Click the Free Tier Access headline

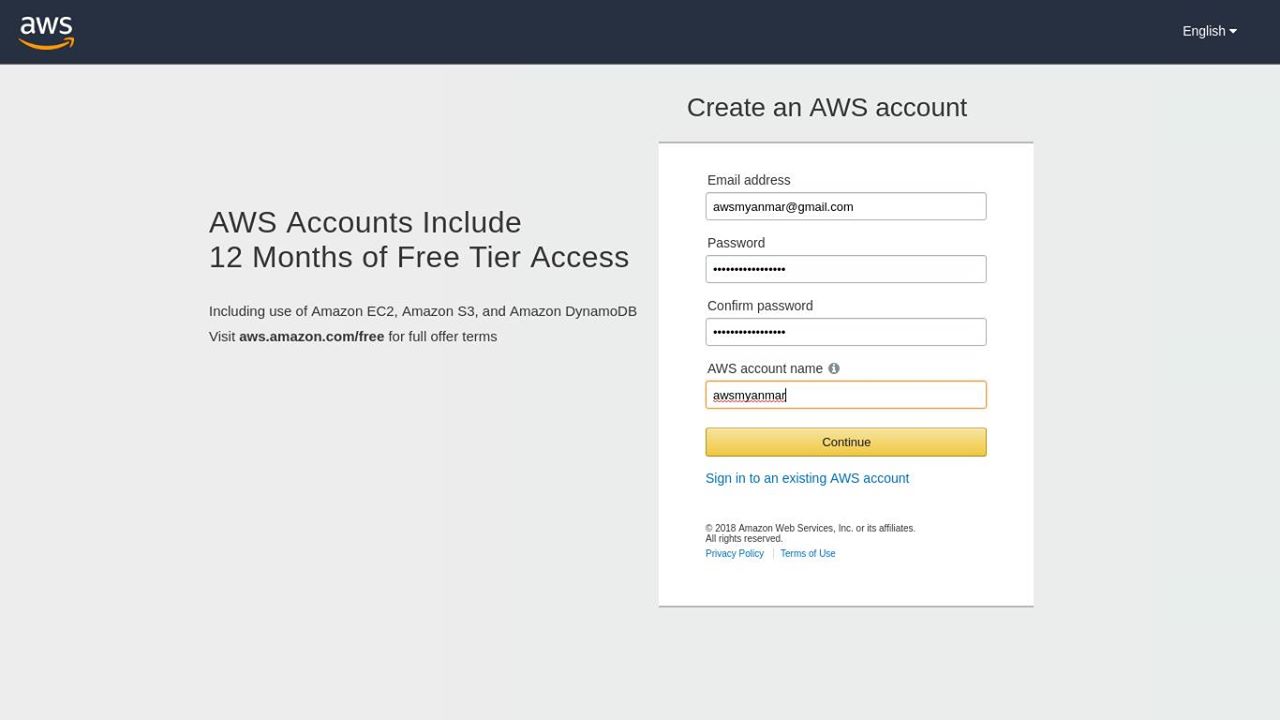418,240
